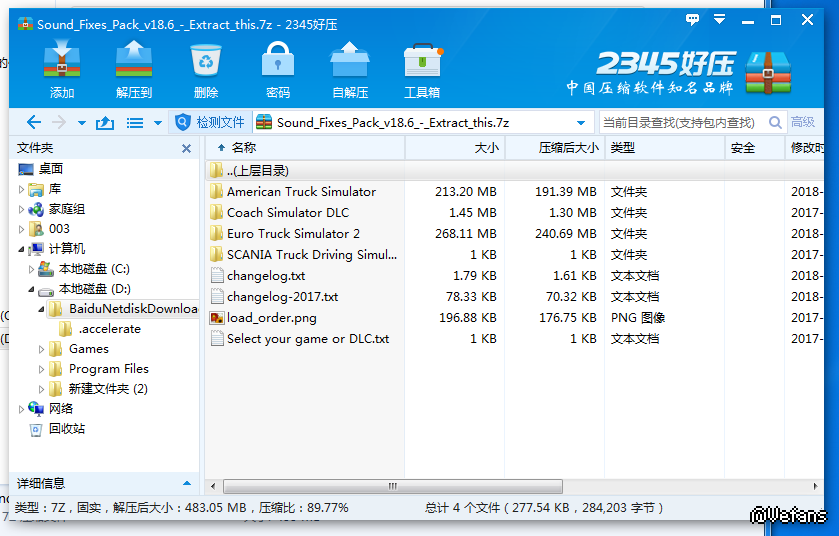Viewport: 839px width, 536px height.
Task: Click the 检测文件 (Scan file) button
Action: coord(210,123)
